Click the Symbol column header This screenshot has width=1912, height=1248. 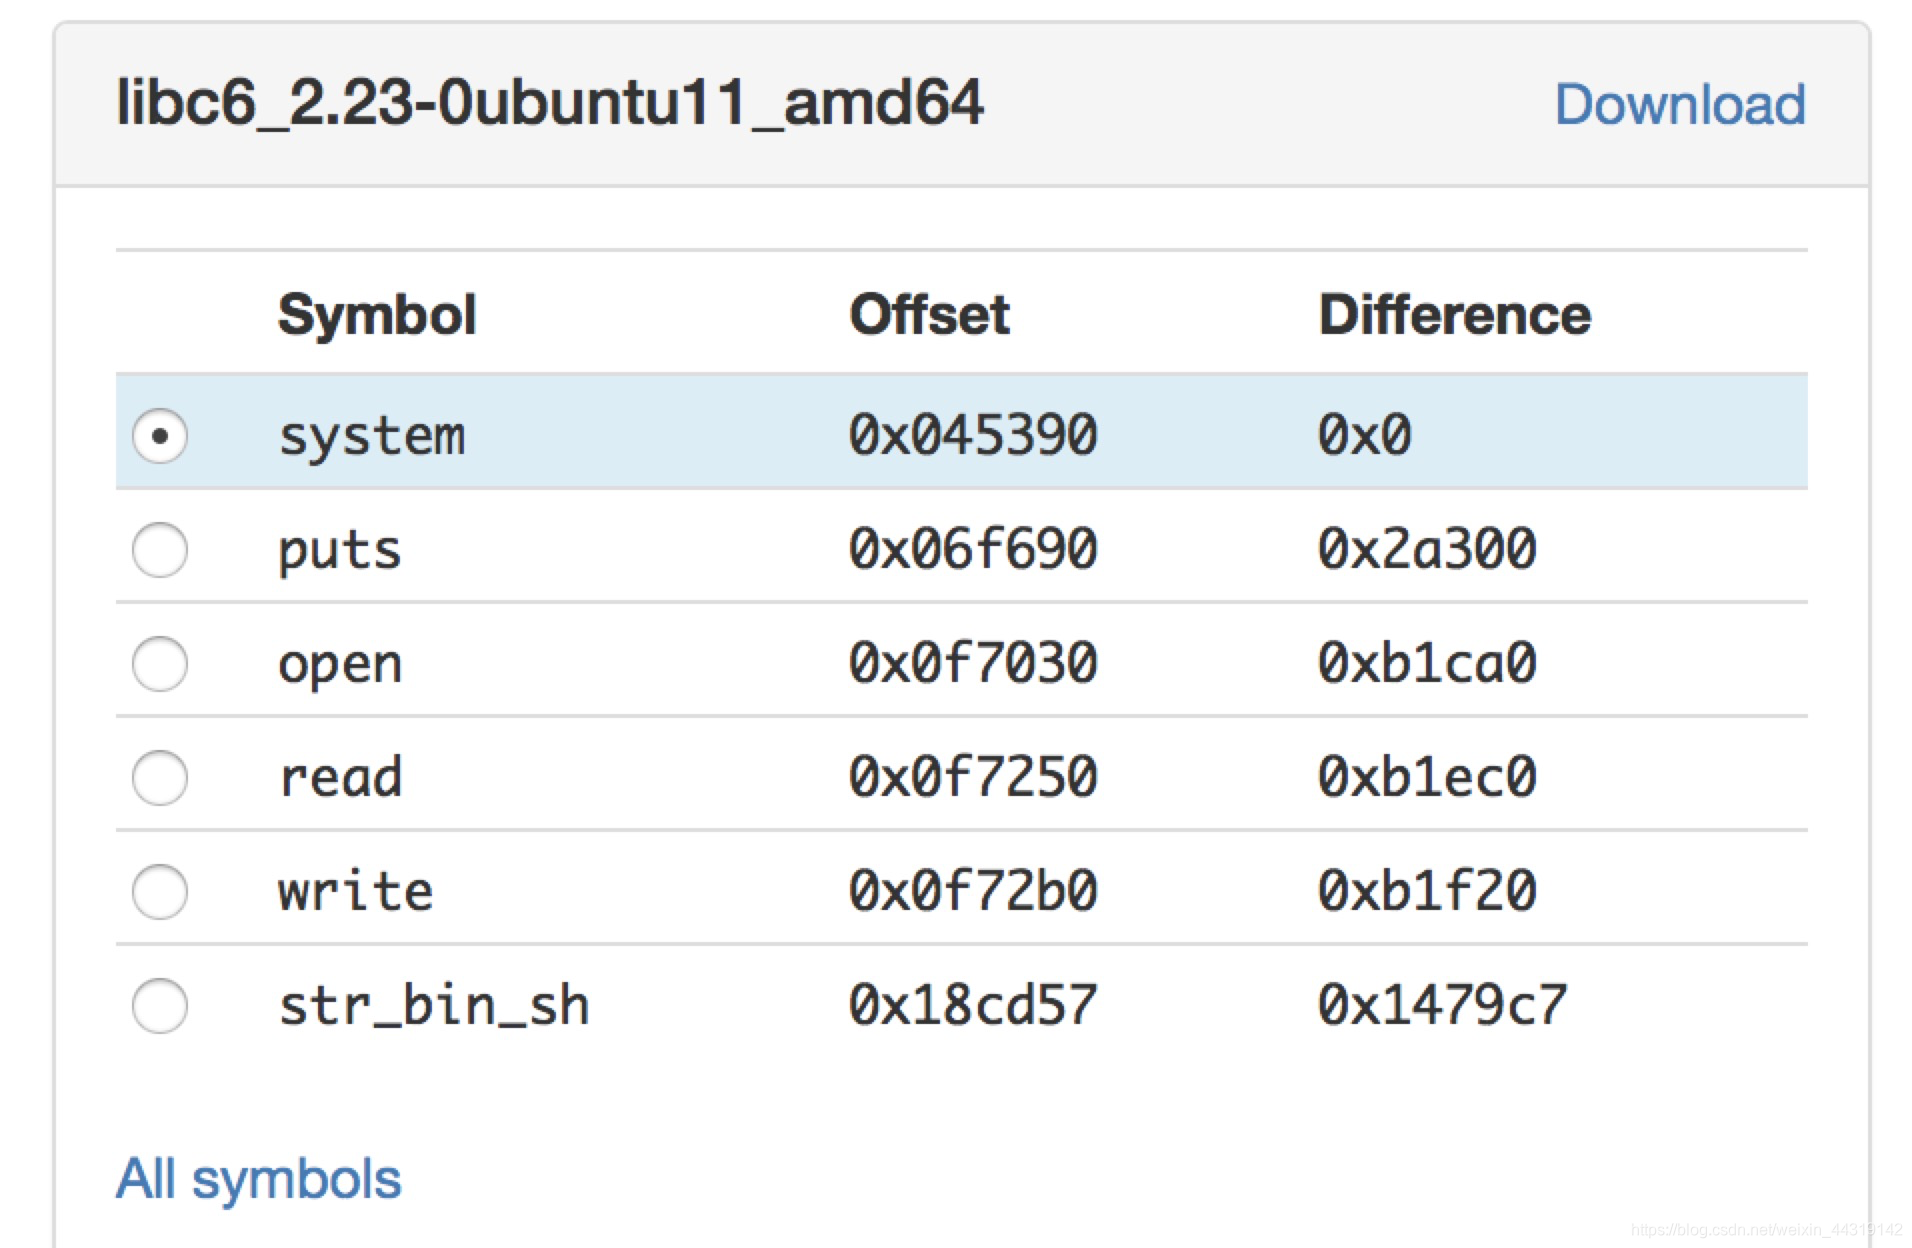point(377,315)
